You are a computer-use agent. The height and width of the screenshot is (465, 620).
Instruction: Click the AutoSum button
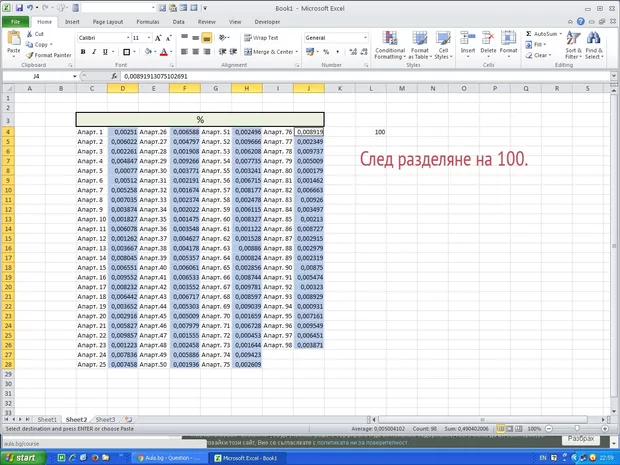544,33
